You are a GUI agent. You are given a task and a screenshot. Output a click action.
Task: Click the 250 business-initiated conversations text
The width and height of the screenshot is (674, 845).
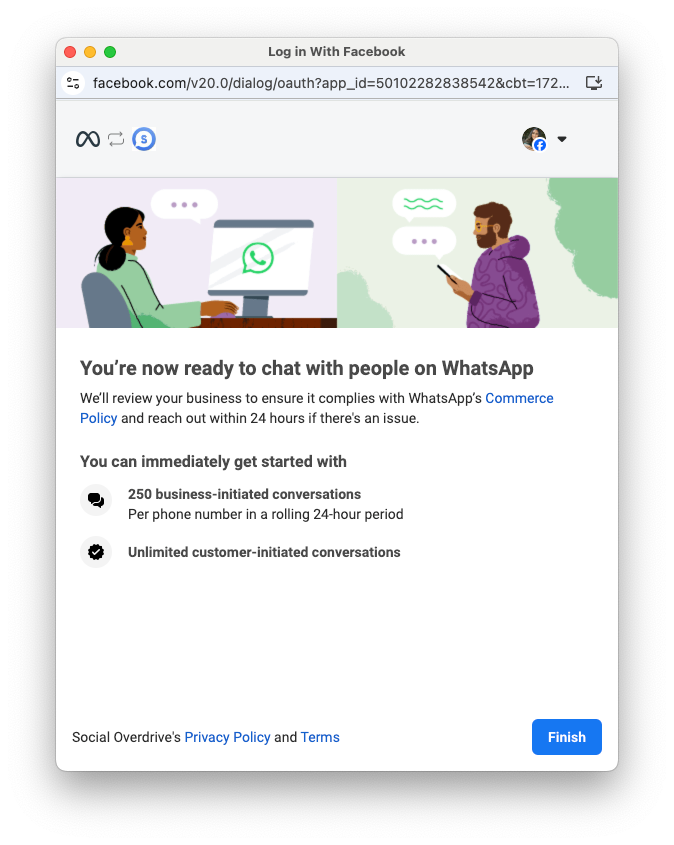pyautogui.click(x=245, y=494)
